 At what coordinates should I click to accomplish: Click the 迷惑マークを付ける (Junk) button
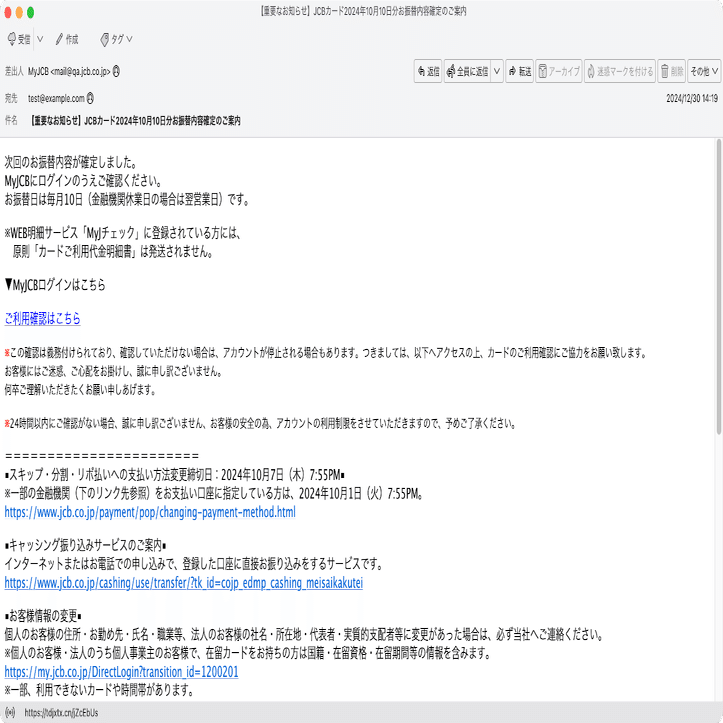coord(620,71)
